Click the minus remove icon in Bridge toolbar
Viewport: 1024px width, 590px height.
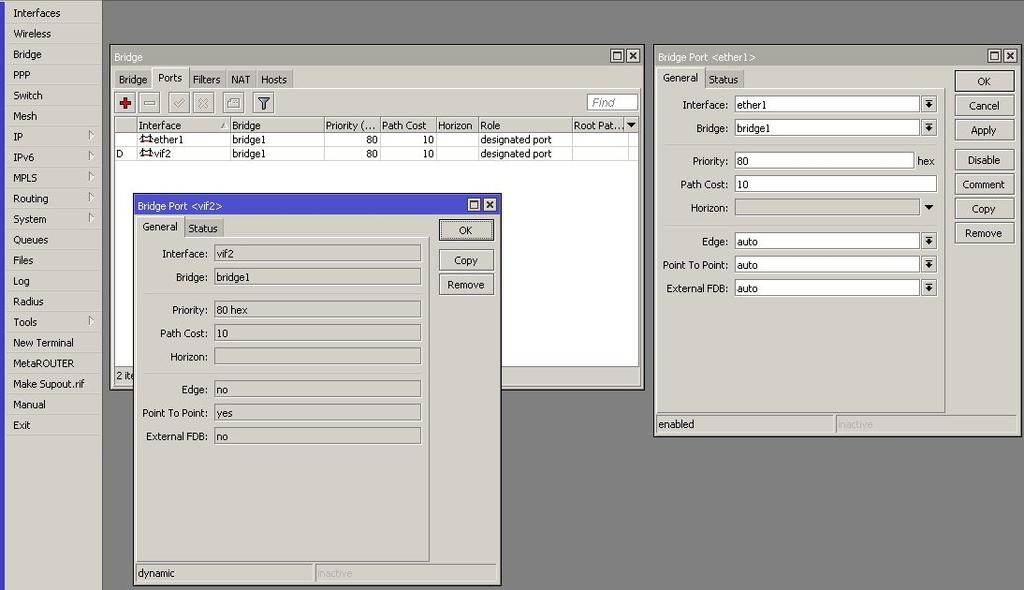150,103
